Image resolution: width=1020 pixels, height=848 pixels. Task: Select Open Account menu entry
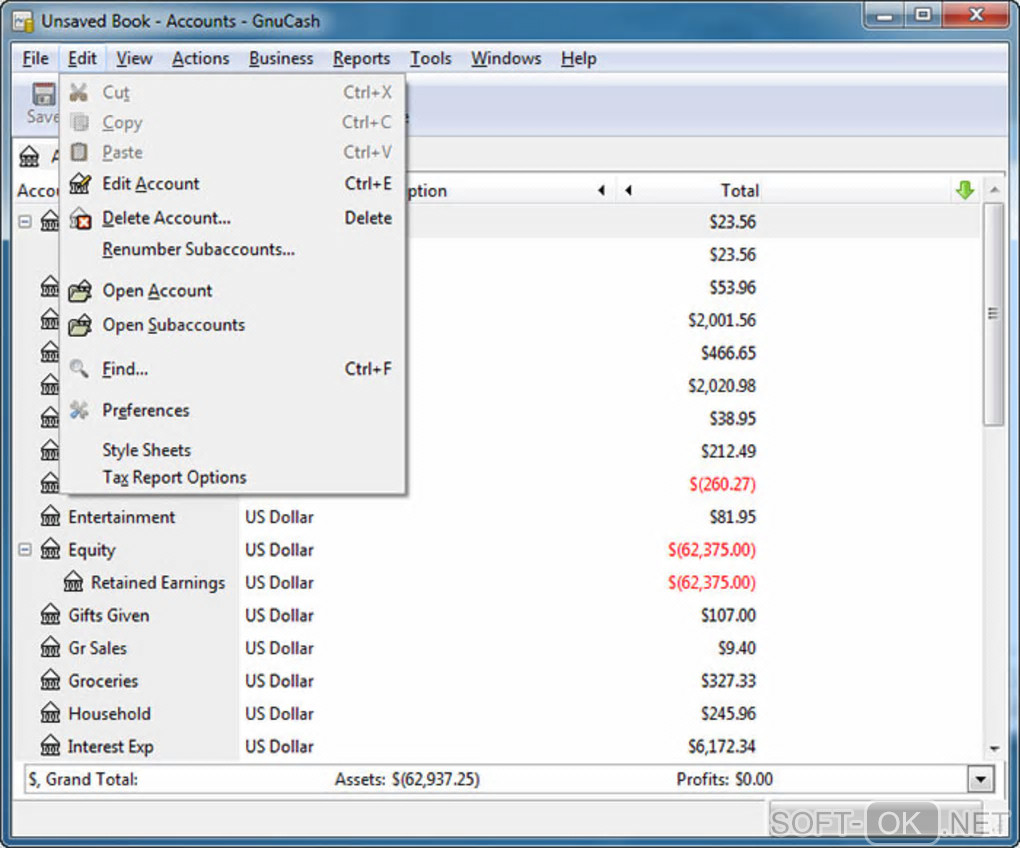tap(232, 291)
